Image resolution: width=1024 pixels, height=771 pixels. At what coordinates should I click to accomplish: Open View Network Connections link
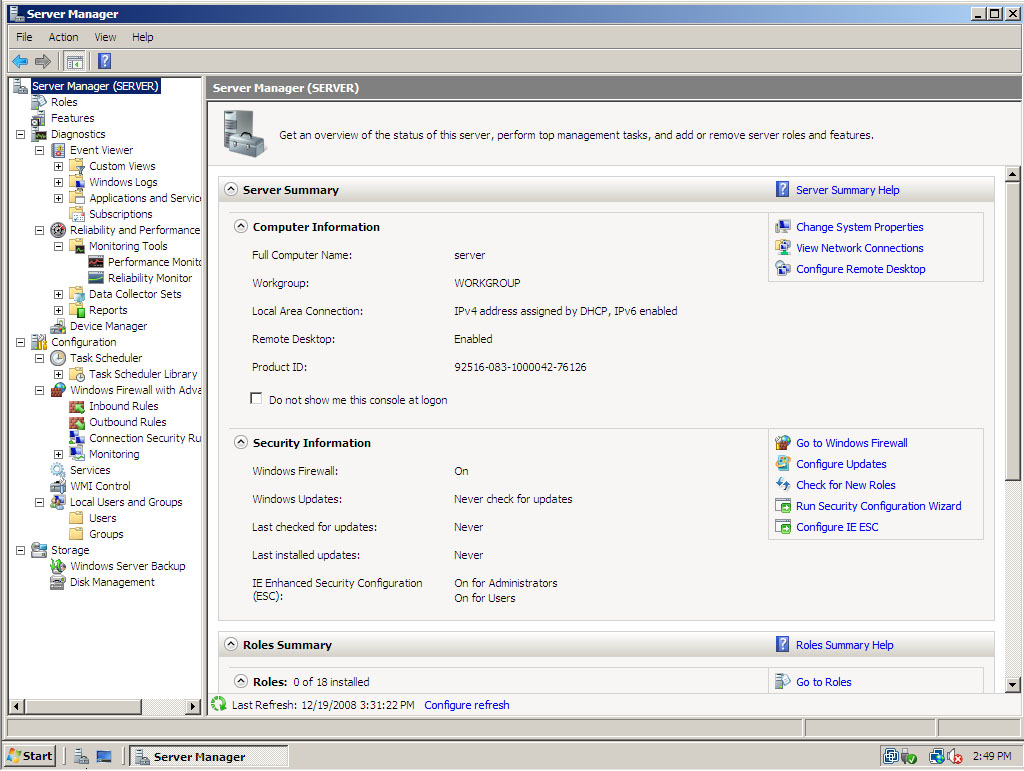859,248
